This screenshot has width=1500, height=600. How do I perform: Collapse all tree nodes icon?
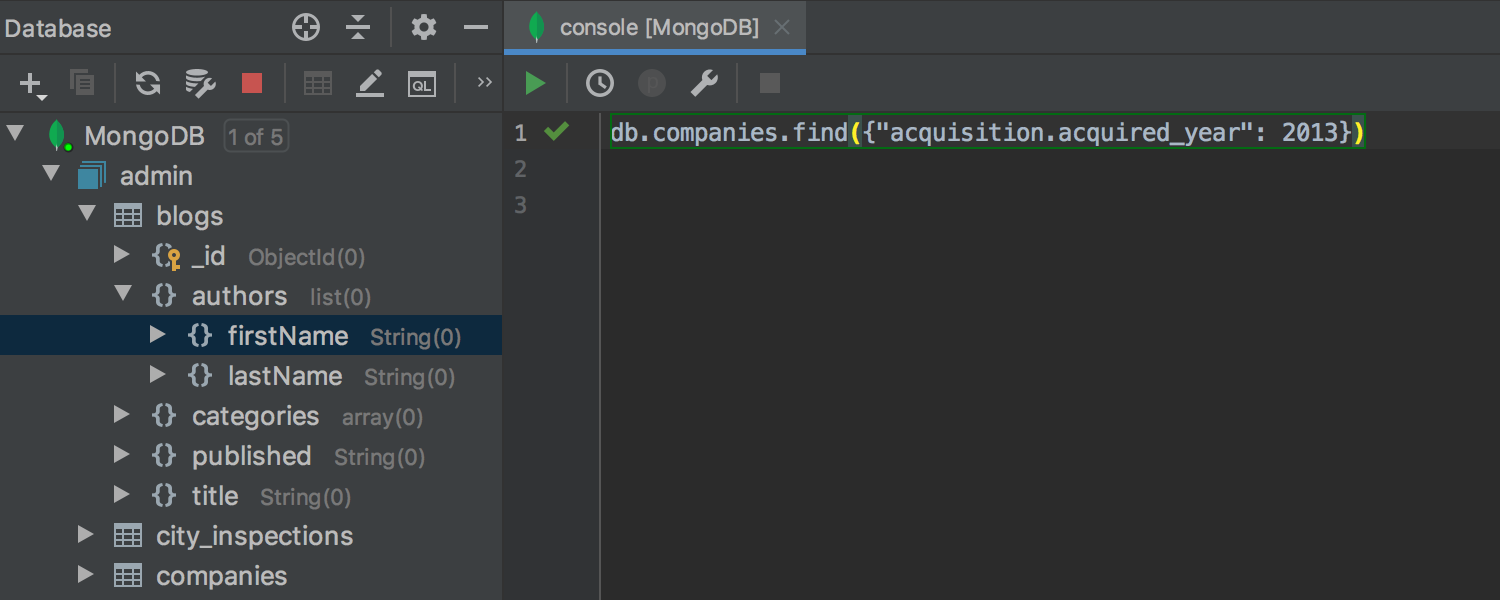(358, 27)
